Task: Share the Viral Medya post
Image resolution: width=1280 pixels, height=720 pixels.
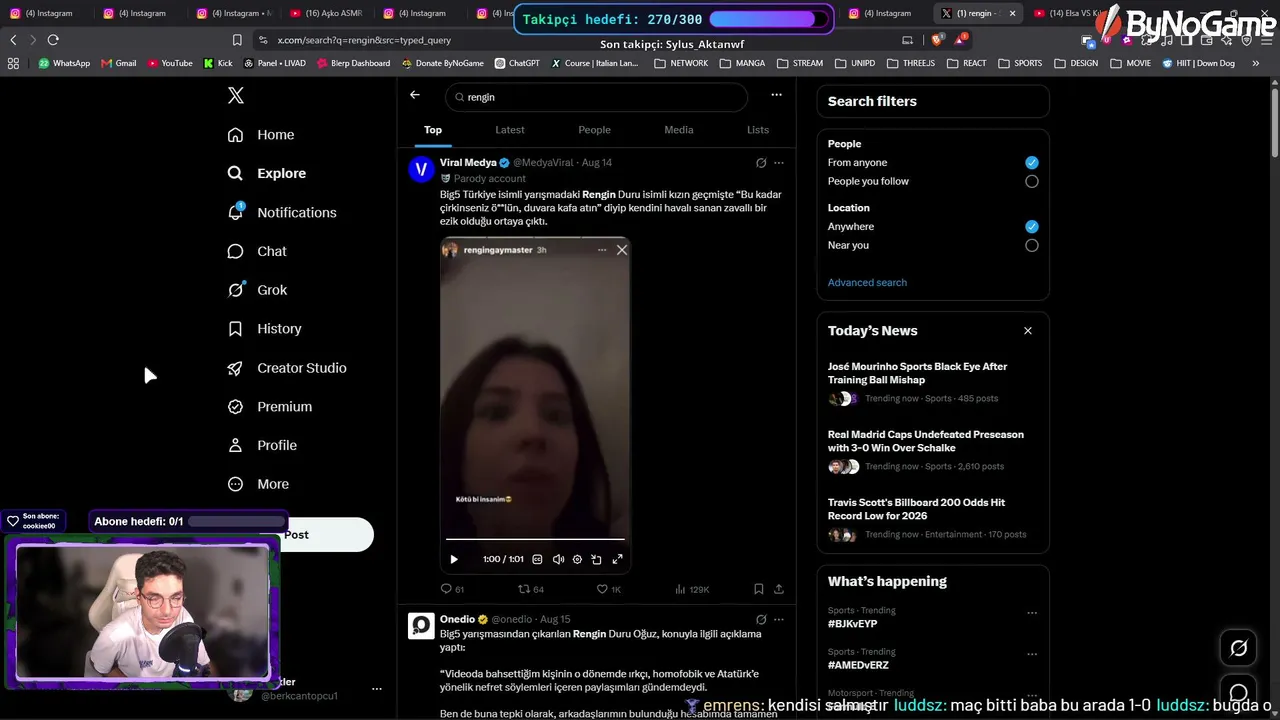Action: 779,589
